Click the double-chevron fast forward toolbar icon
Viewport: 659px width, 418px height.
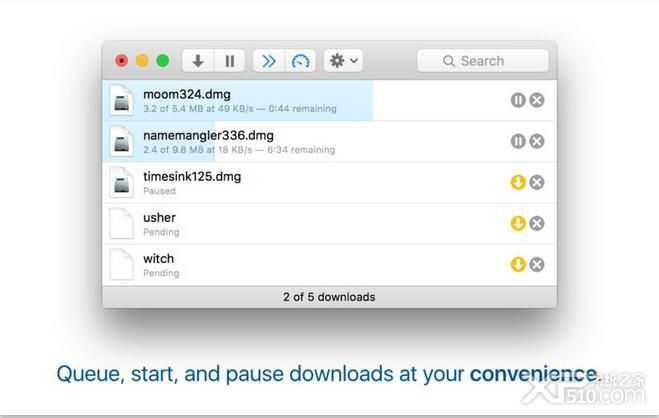pyautogui.click(x=269, y=61)
